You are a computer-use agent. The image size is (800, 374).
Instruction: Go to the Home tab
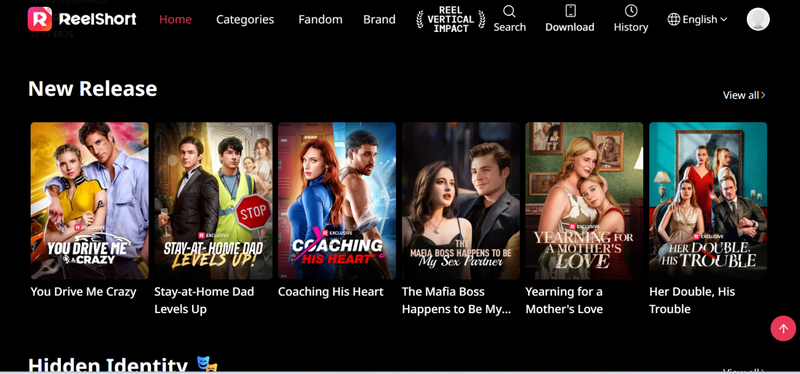176,19
